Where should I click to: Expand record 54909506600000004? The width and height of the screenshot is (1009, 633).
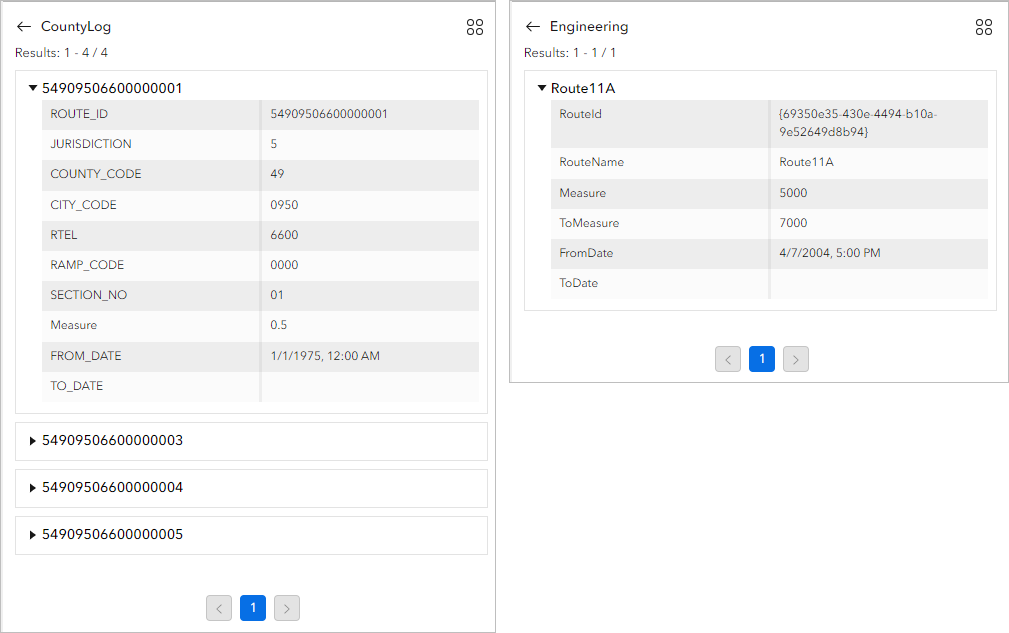point(34,488)
